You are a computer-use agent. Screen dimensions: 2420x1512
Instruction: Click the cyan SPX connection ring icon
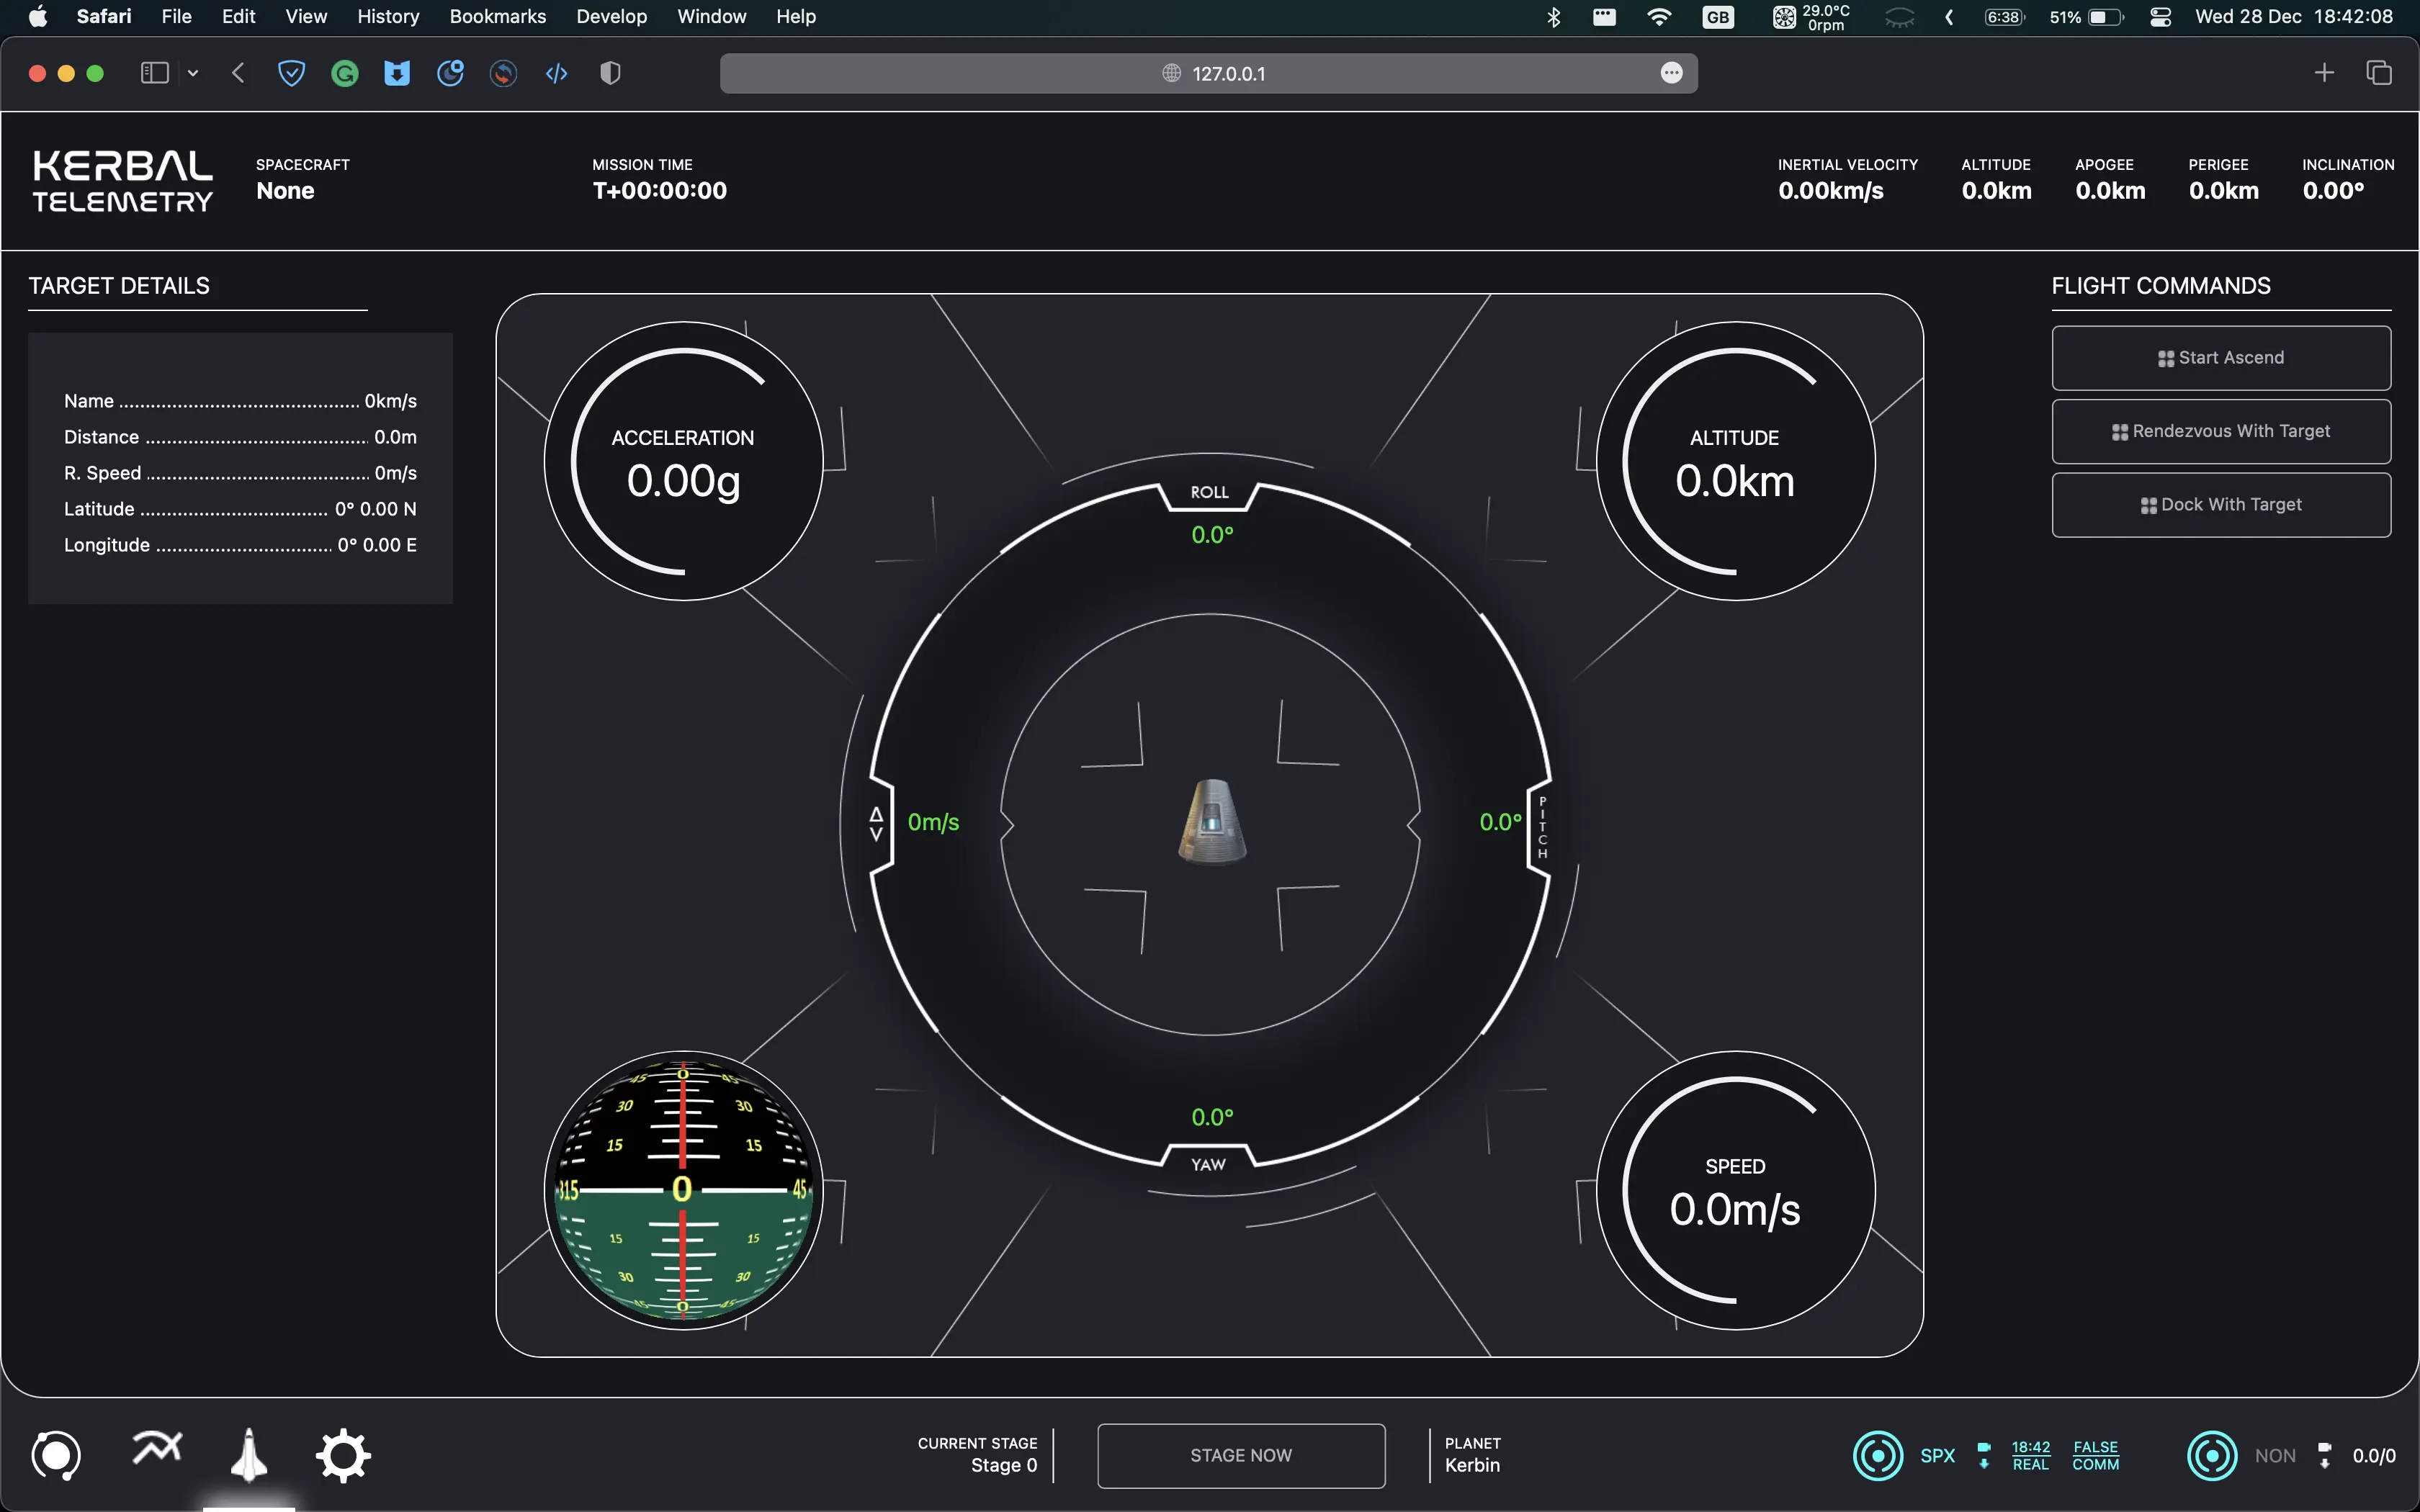click(1878, 1455)
